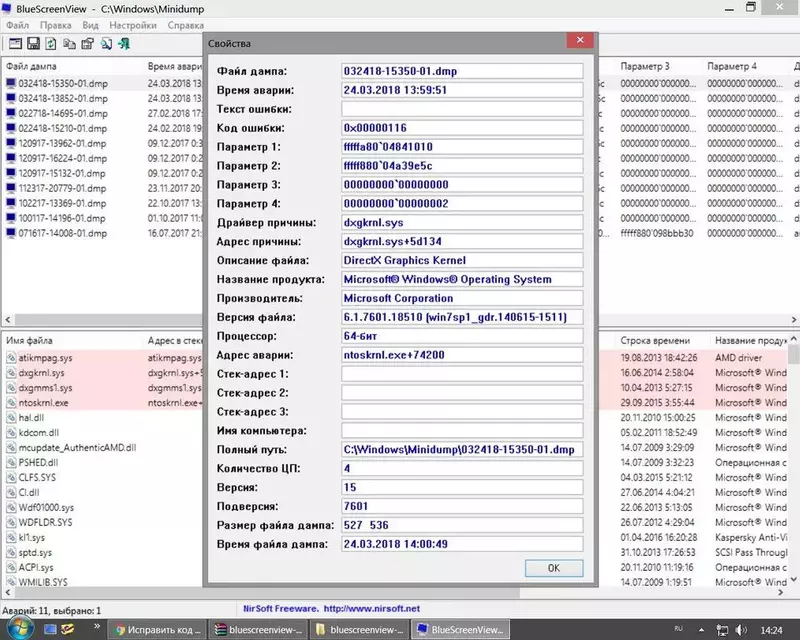Viewport: 800px width, 640px height.
Task: Sort by the Параметр 3 column header
Action: coord(645,66)
